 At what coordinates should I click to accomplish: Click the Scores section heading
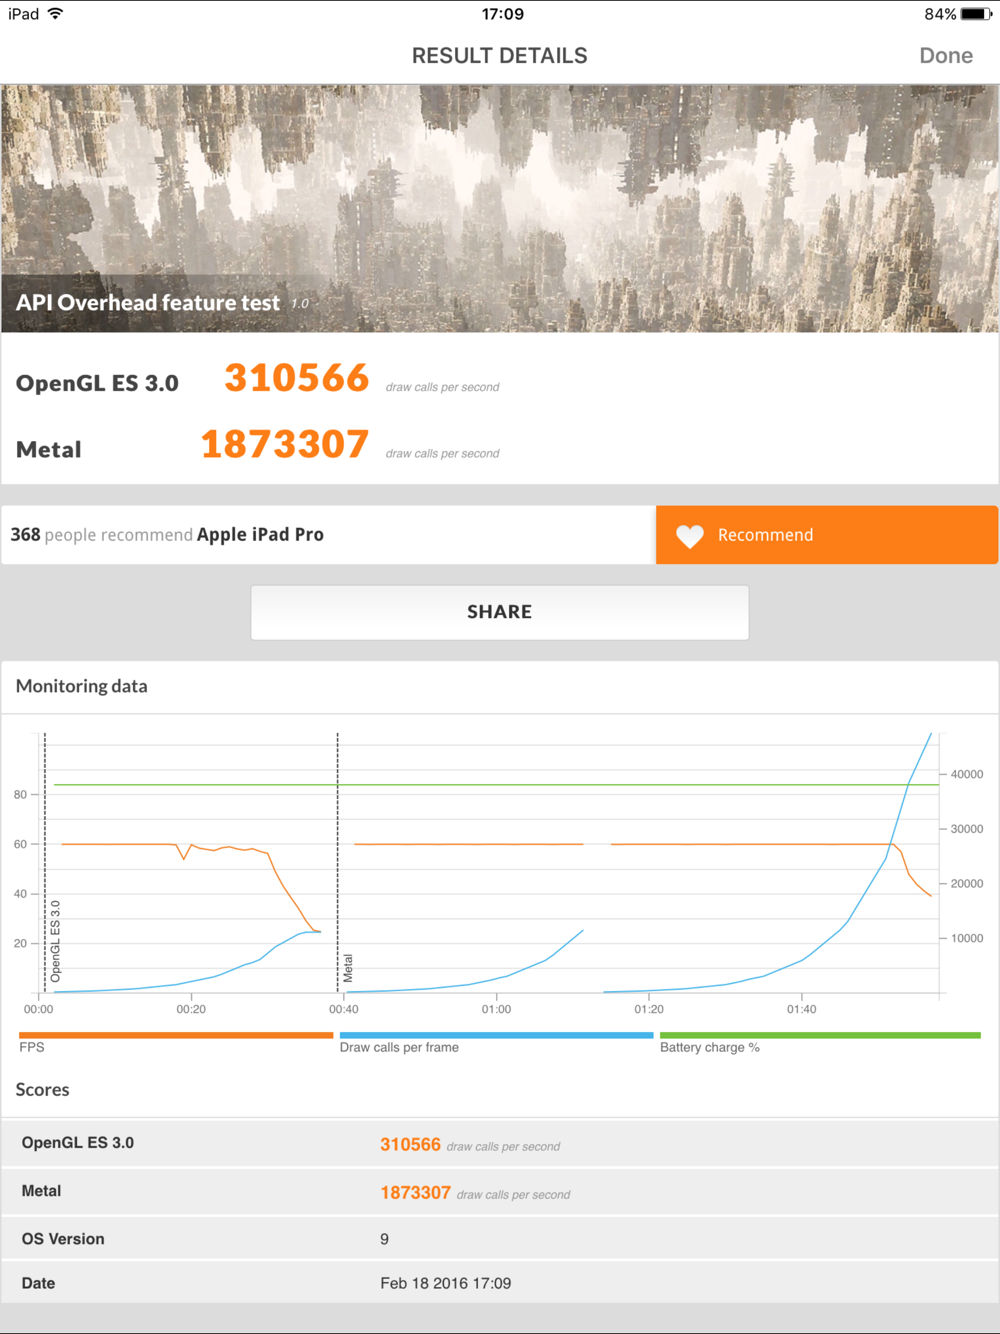point(43,1090)
